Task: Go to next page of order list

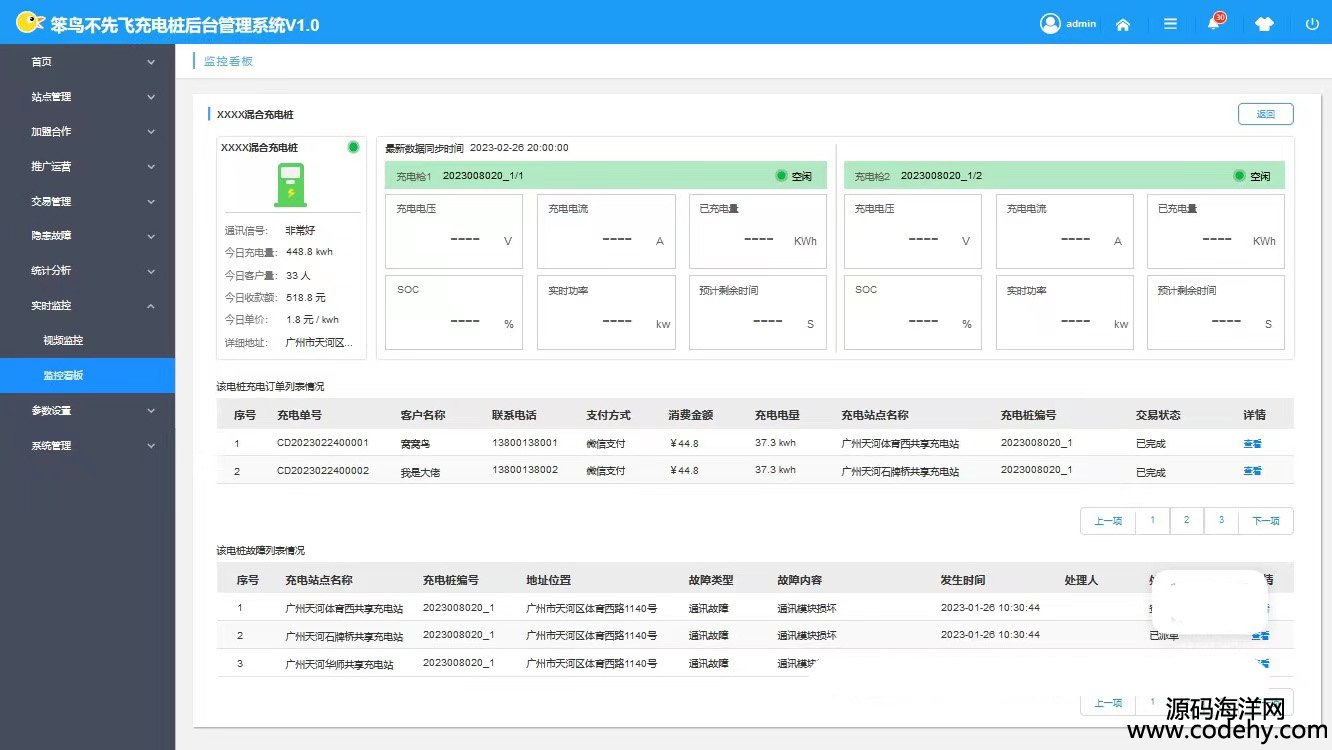Action: [1266, 521]
